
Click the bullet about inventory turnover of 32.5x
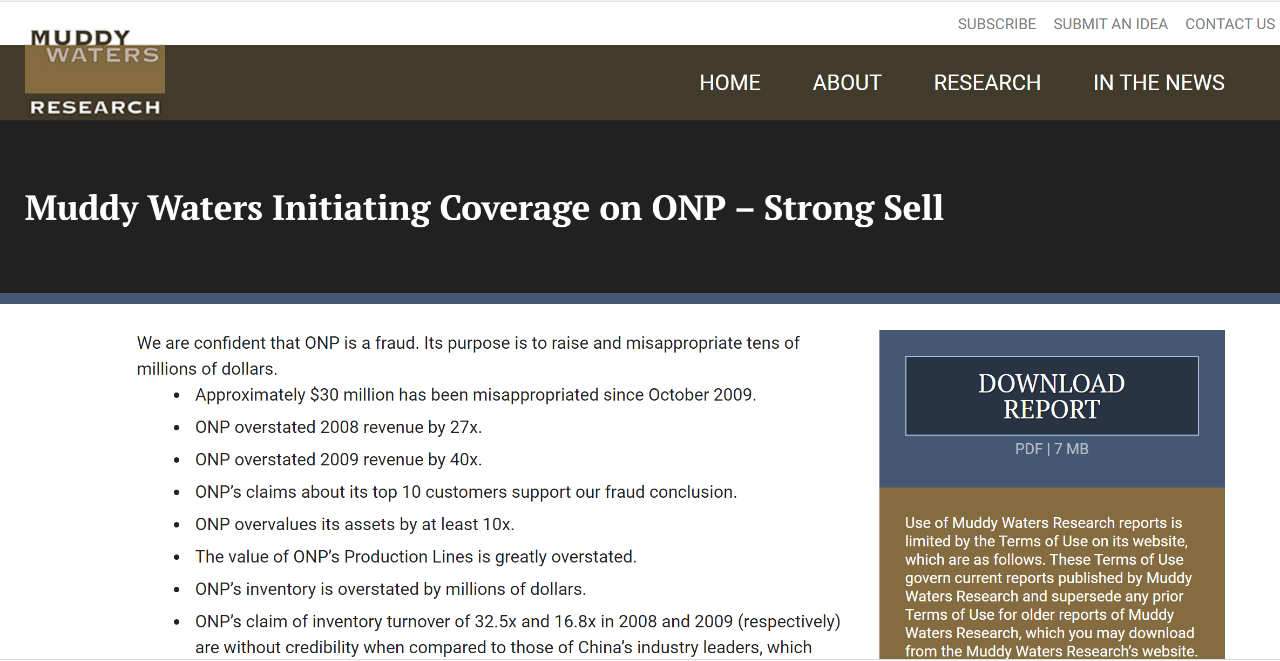point(517,634)
